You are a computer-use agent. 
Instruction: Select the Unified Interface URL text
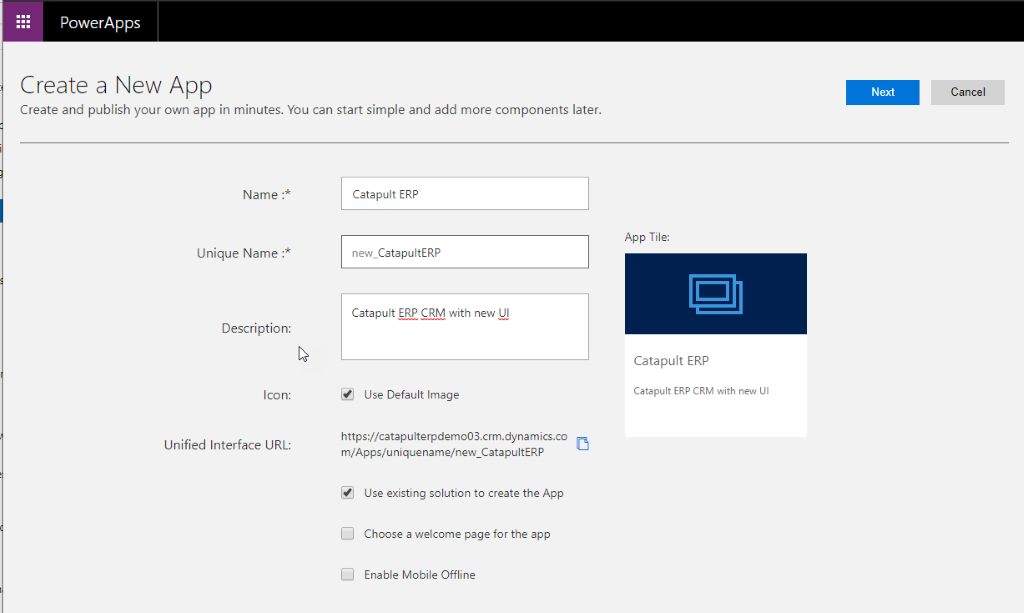pyautogui.click(x=454, y=444)
